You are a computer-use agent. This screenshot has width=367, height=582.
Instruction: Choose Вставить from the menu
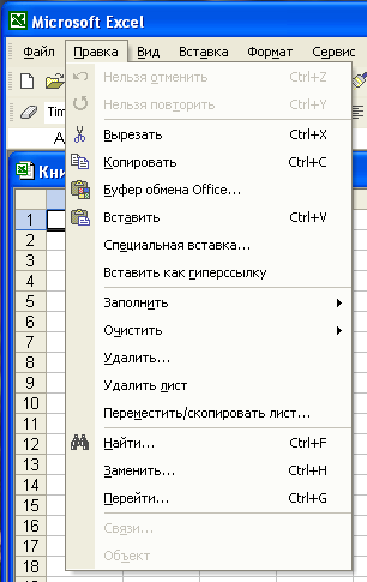tap(209, 217)
